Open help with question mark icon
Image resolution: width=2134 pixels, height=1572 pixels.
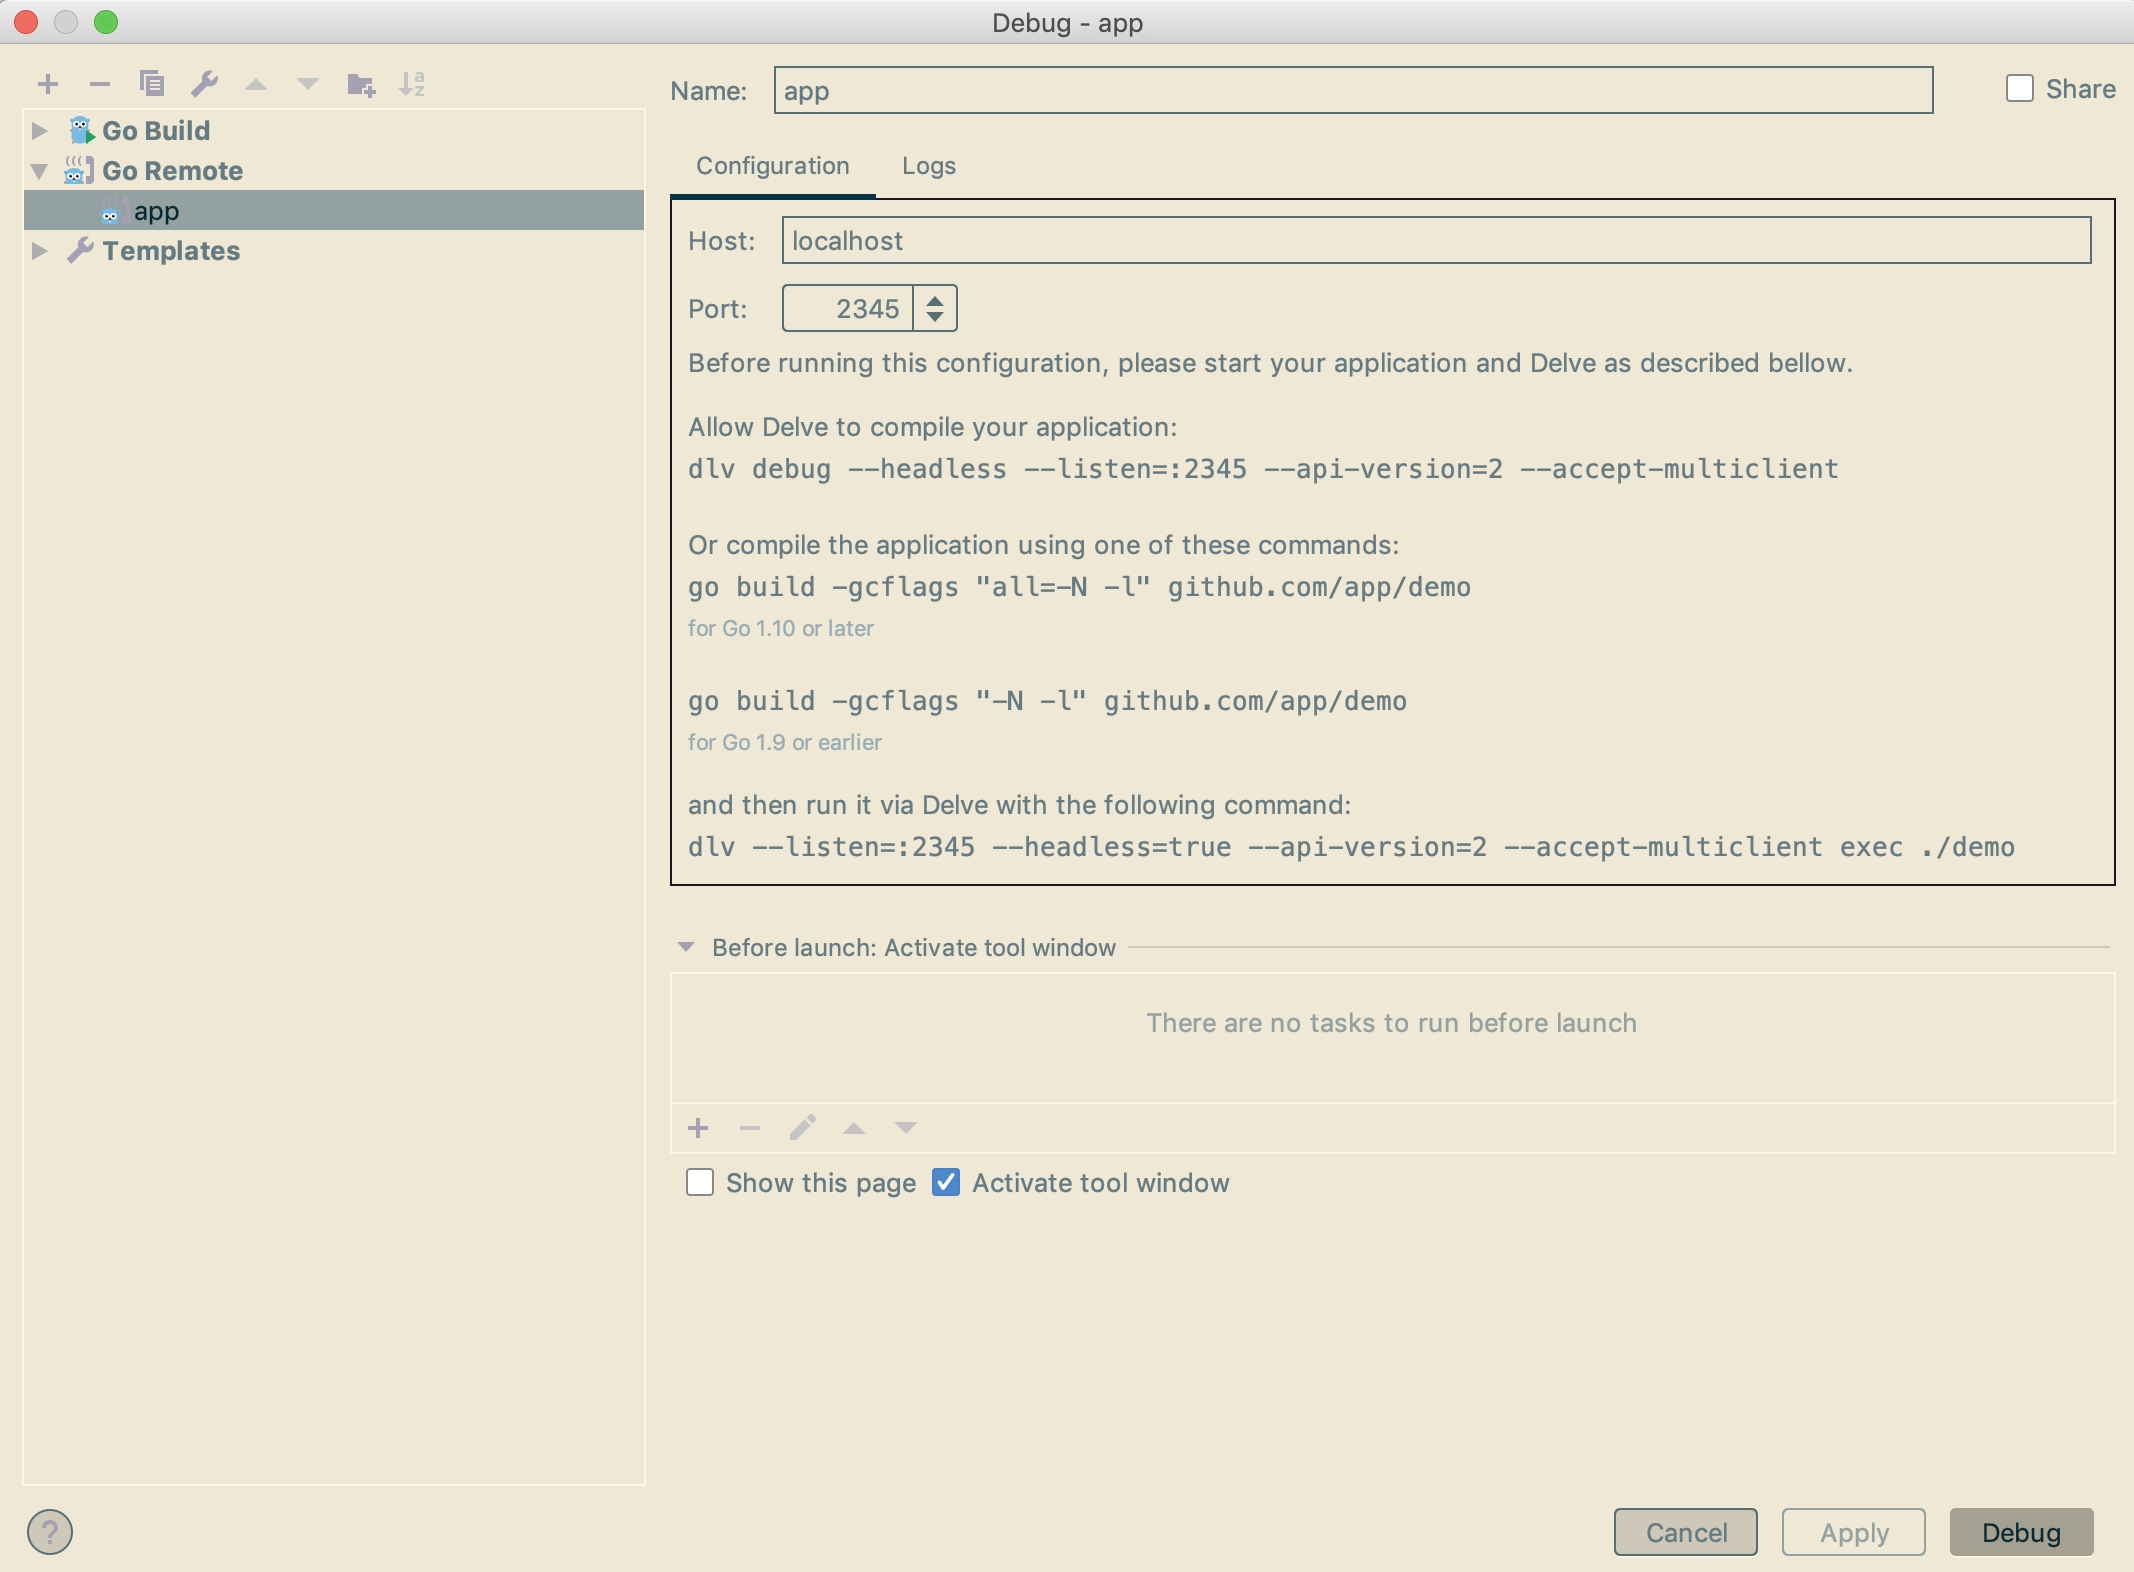pyautogui.click(x=50, y=1532)
